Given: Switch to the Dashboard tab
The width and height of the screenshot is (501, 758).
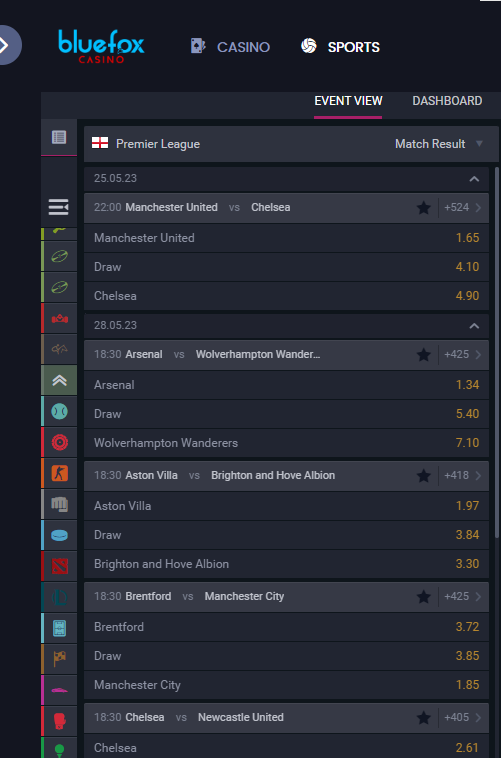Looking at the screenshot, I should click(447, 101).
